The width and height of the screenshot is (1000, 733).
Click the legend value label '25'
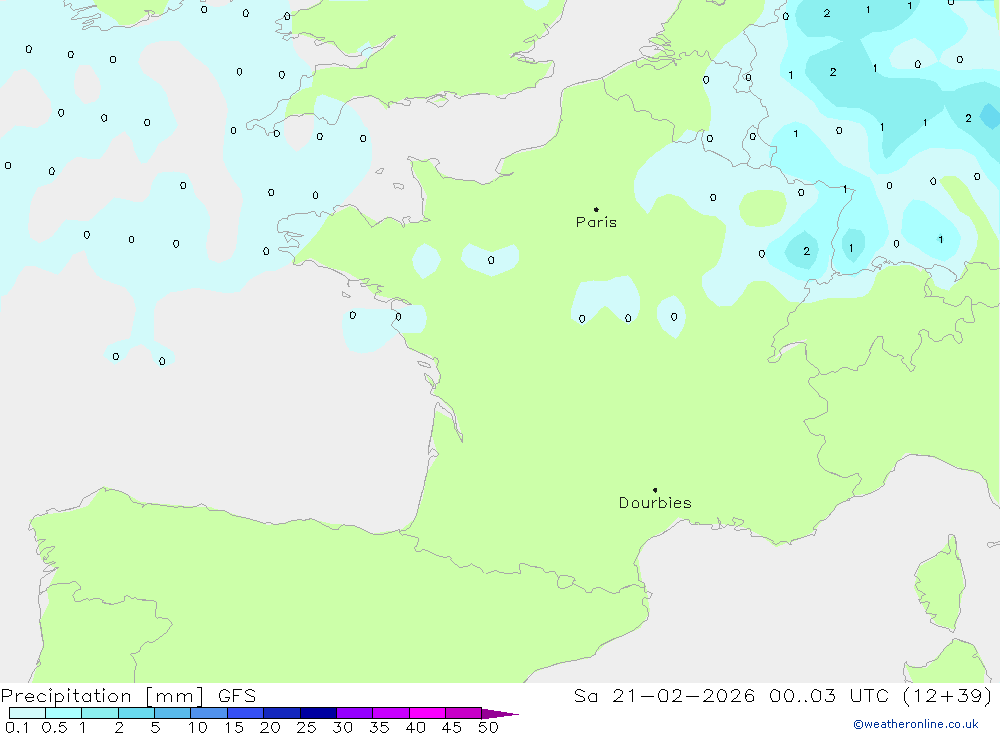click(x=306, y=727)
